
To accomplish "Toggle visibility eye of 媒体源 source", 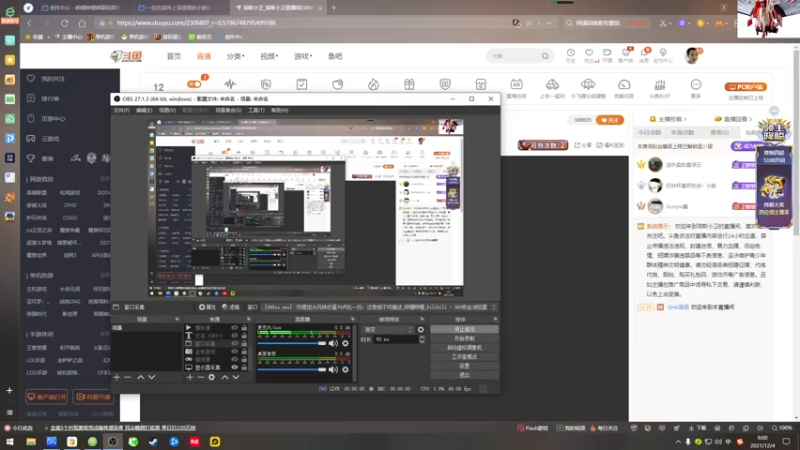I will [235, 328].
